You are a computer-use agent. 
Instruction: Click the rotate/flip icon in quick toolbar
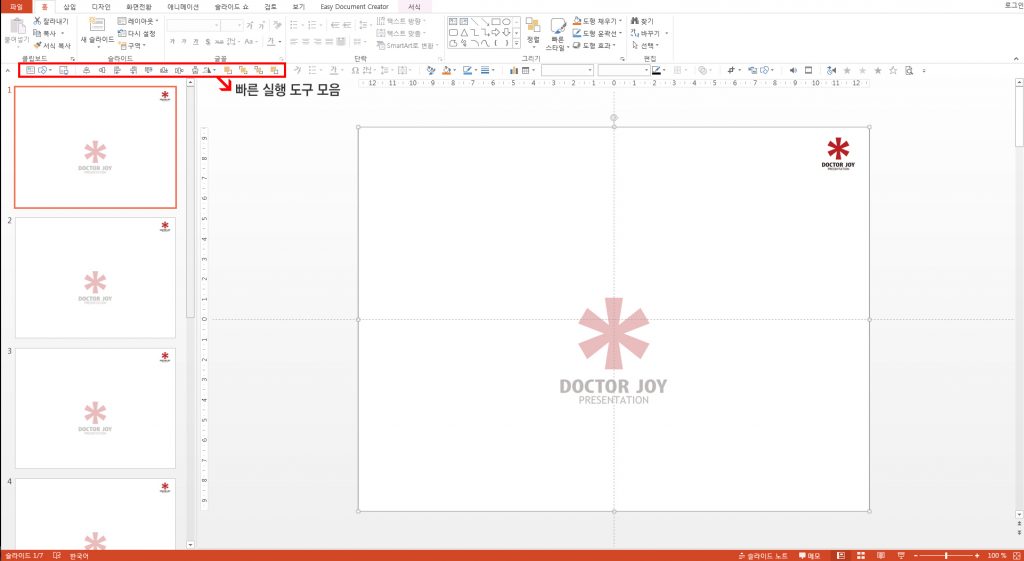click(207, 70)
